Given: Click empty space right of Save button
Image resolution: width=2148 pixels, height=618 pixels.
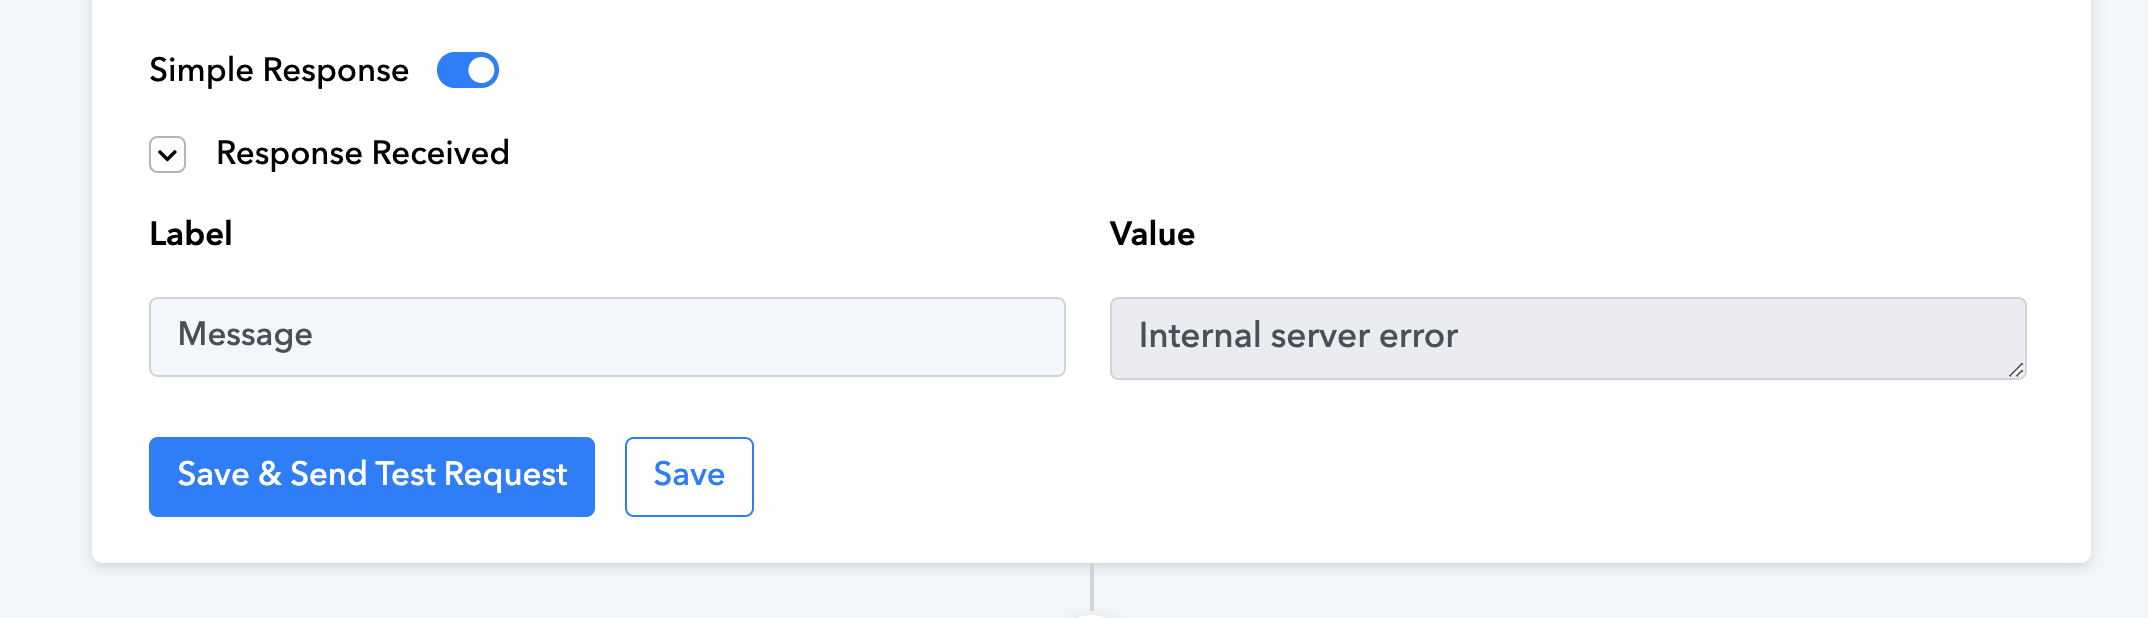Looking at the screenshot, I should point(1400,477).
